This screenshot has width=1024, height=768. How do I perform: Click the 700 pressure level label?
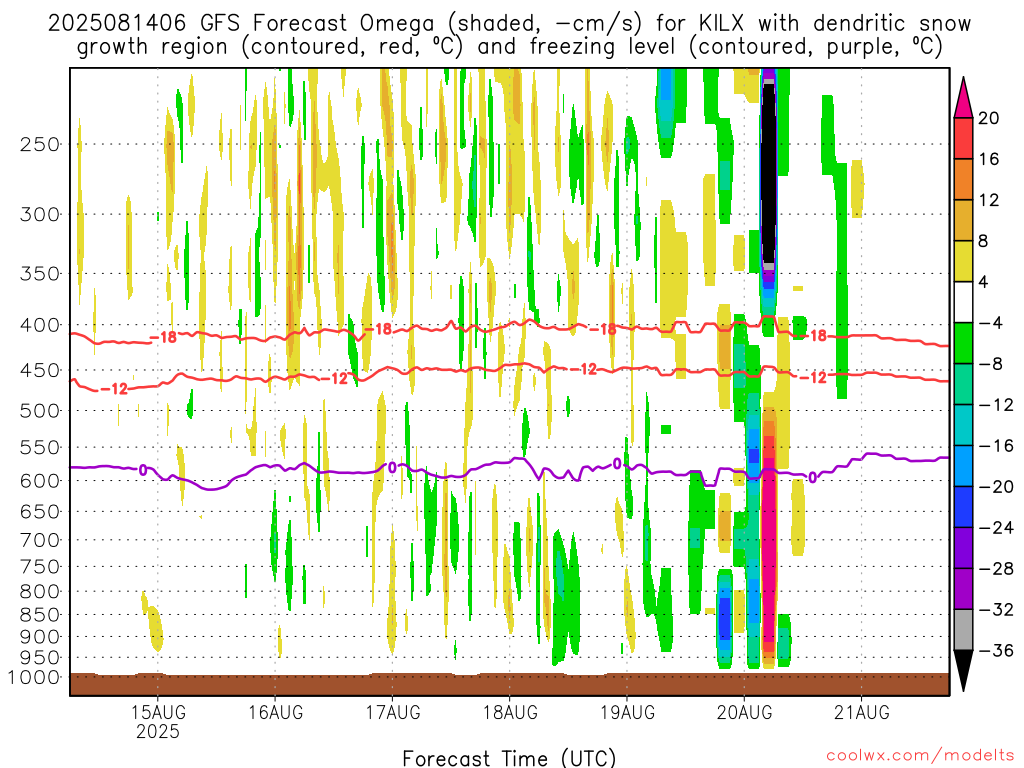click(x=40, y=540)
